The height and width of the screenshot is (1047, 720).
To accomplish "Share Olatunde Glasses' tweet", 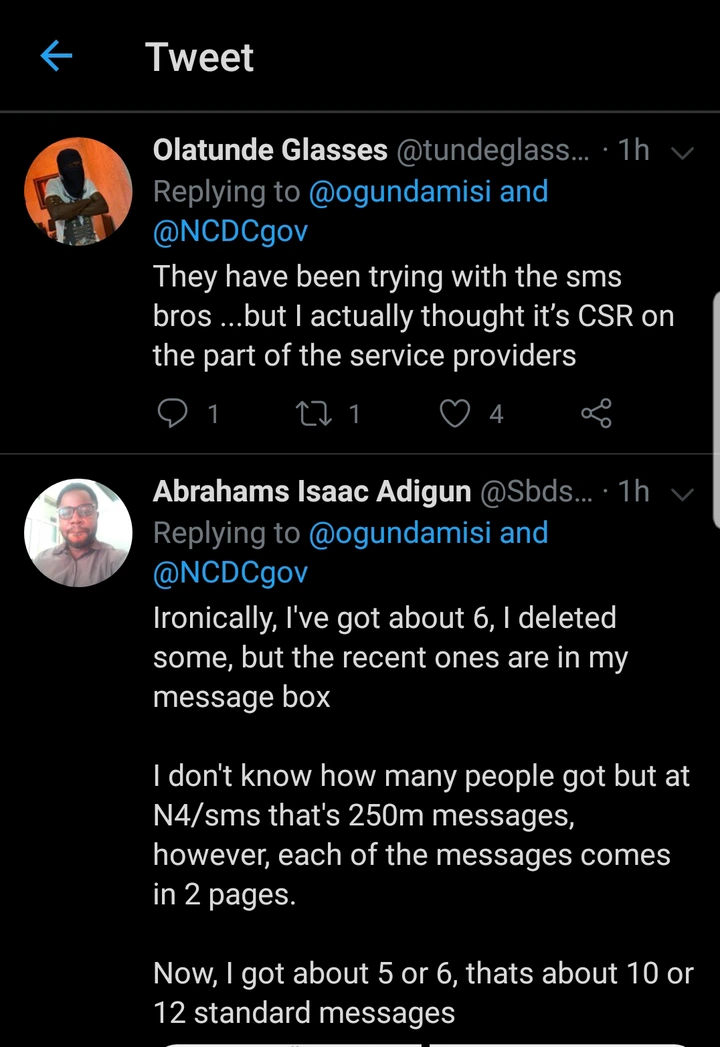I will click(596, 413).
